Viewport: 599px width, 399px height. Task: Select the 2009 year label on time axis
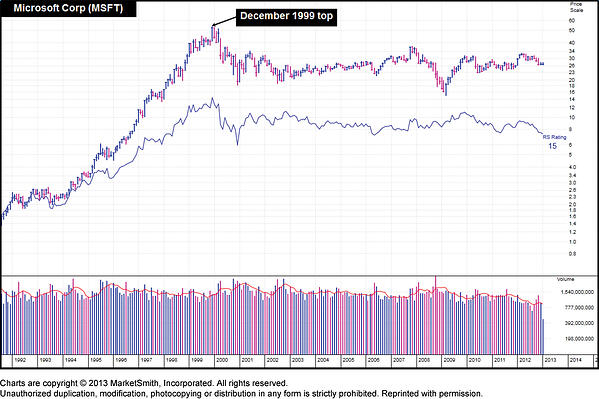click(449, 360)
